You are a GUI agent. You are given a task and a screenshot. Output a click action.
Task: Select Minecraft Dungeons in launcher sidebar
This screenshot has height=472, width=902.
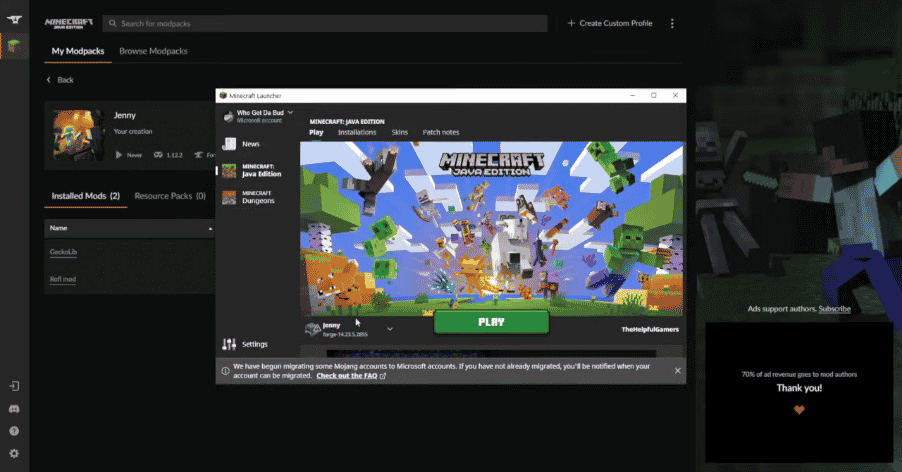pyautogui.click(x=258, y=197)
